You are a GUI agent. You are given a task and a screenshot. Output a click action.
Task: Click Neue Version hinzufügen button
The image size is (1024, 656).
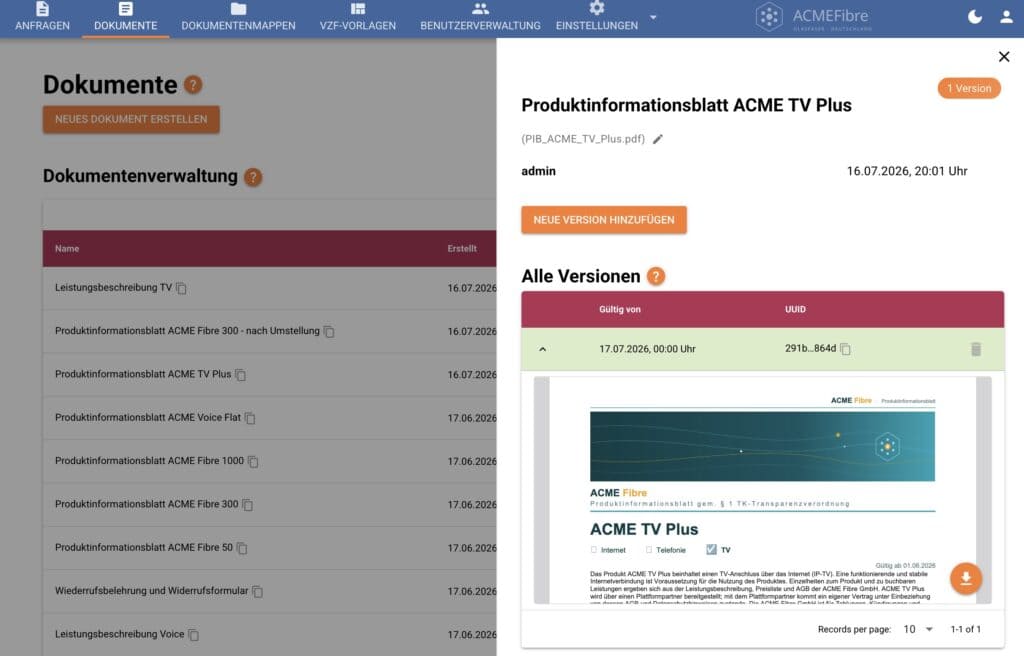[x=603, y=220]
